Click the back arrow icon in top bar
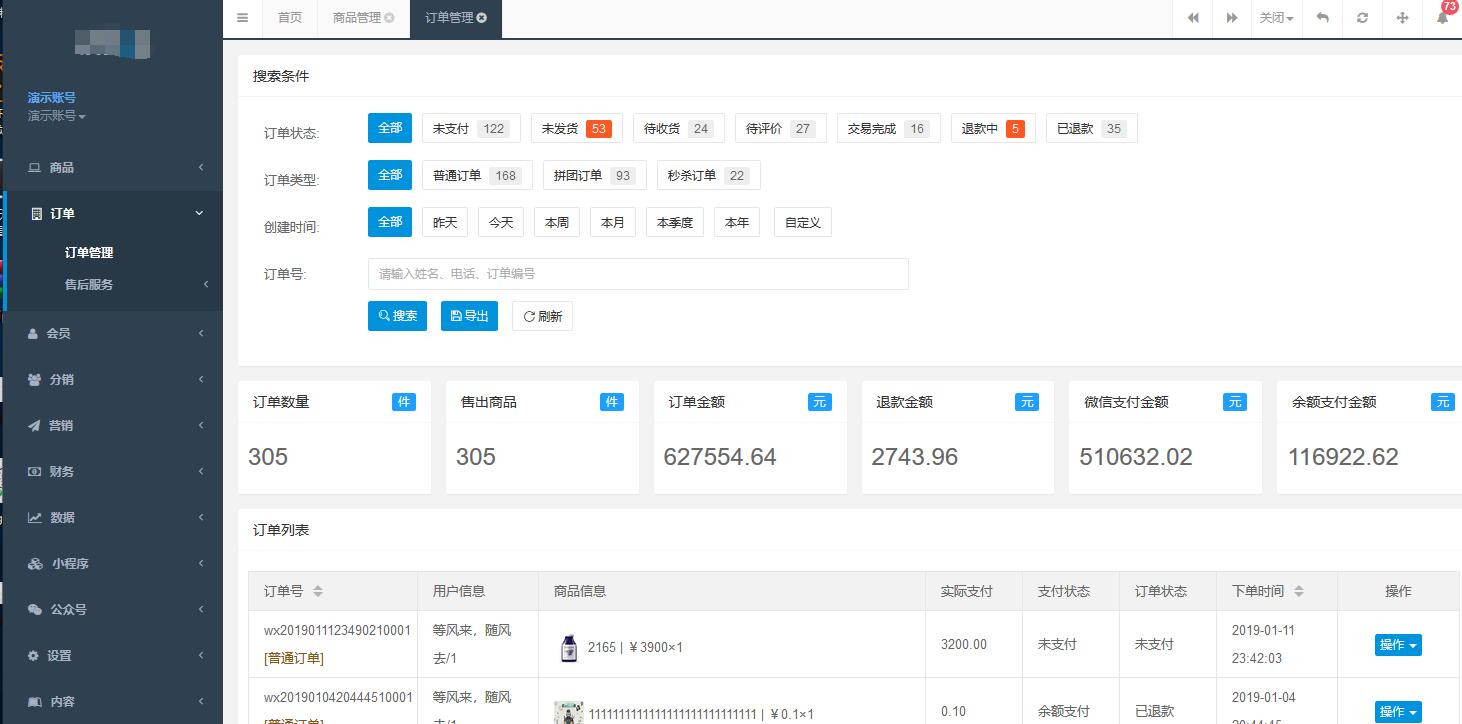The height and width of the screenshot is (724, 1462). (x=1322, y=18)
